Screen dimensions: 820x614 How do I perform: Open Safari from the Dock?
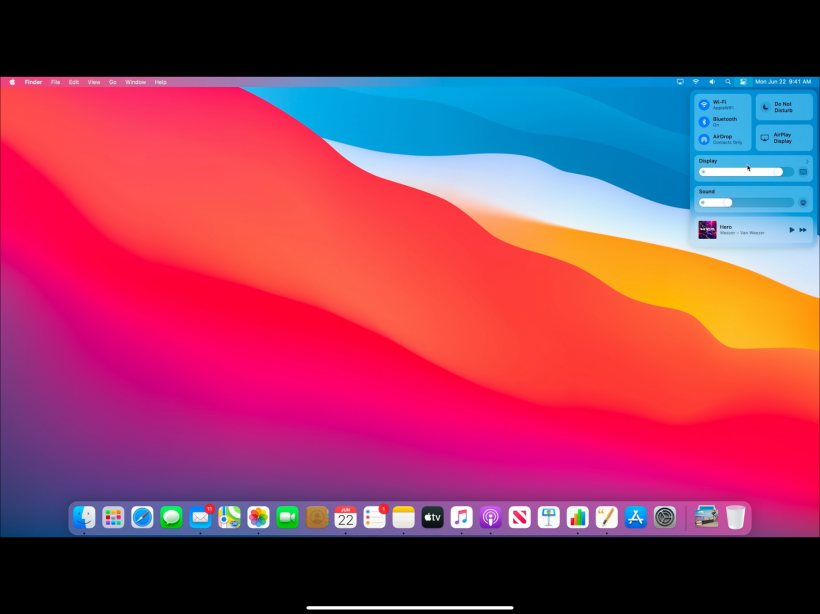(x=142, y=517)
